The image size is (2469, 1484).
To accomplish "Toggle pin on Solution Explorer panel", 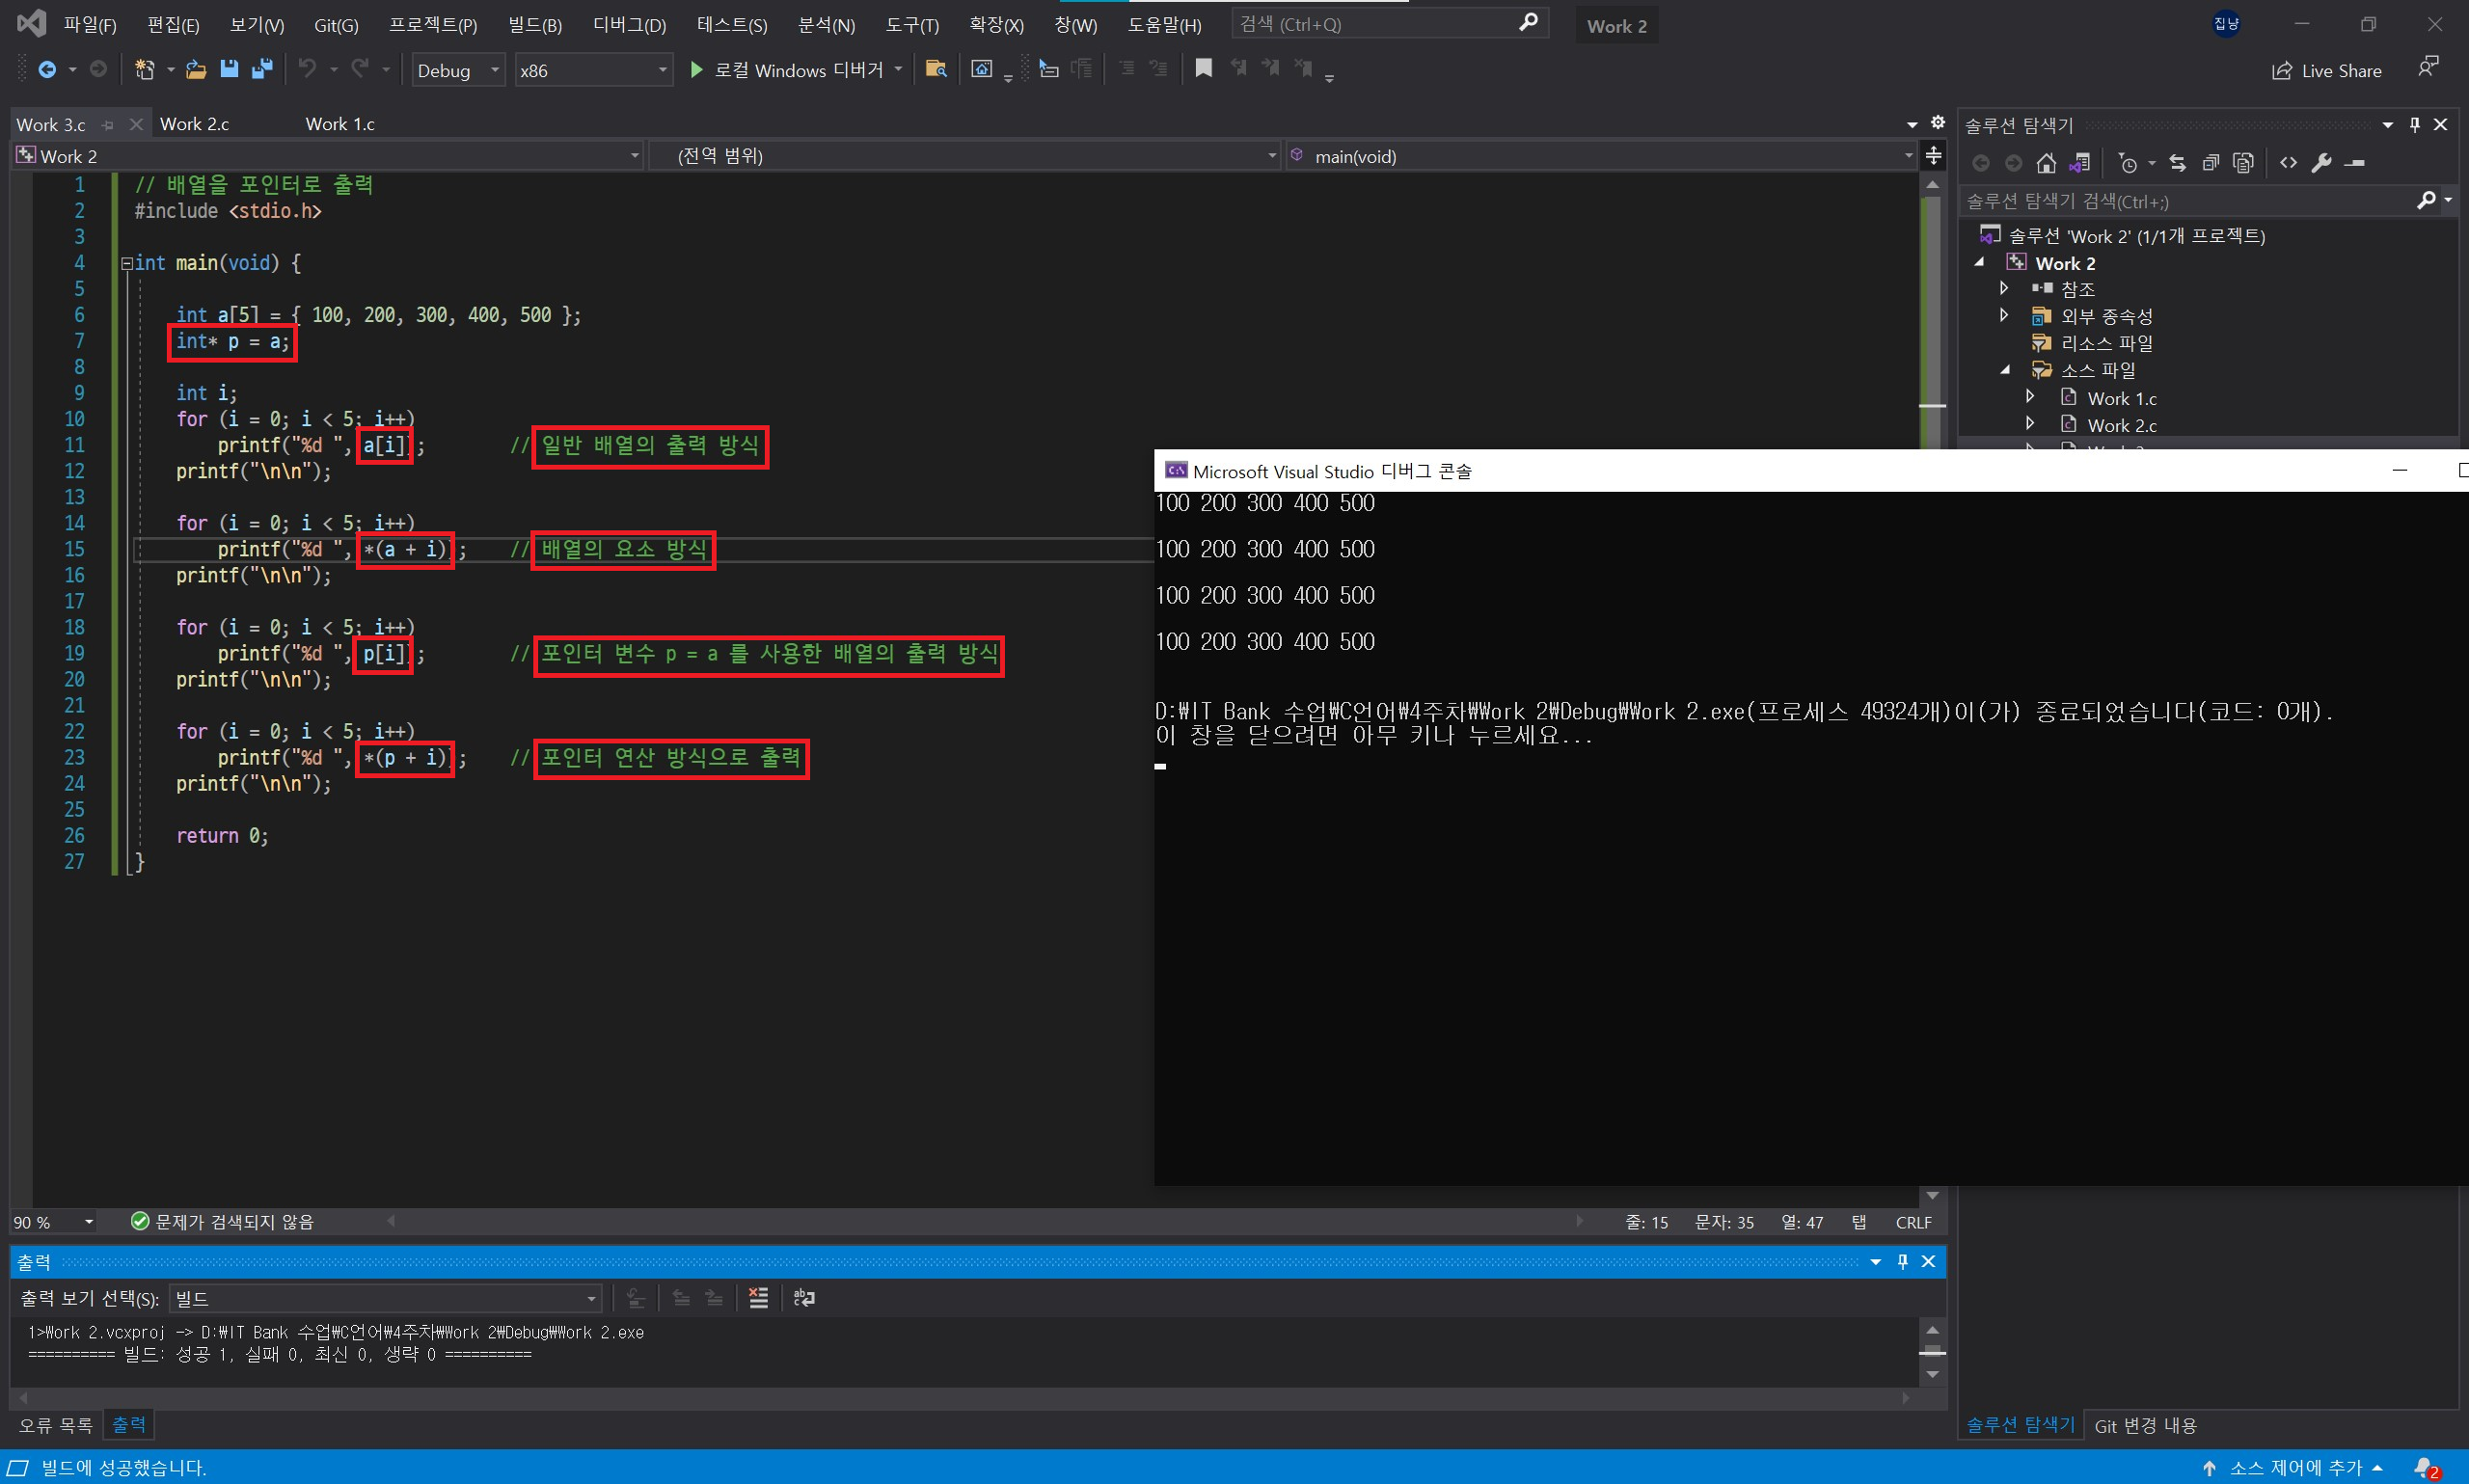I will pos(2414,125).
